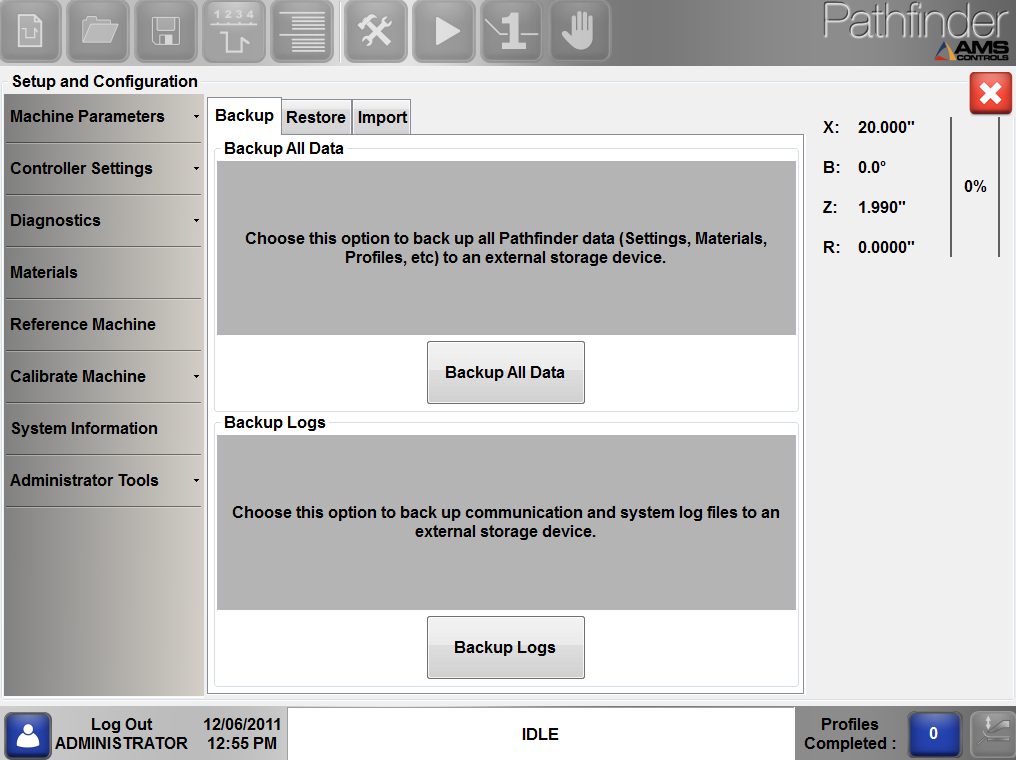Viewport: 1016px width, 760px height.
Task: Click the 0% progress bar indicator
Action: tap(975, 187)
